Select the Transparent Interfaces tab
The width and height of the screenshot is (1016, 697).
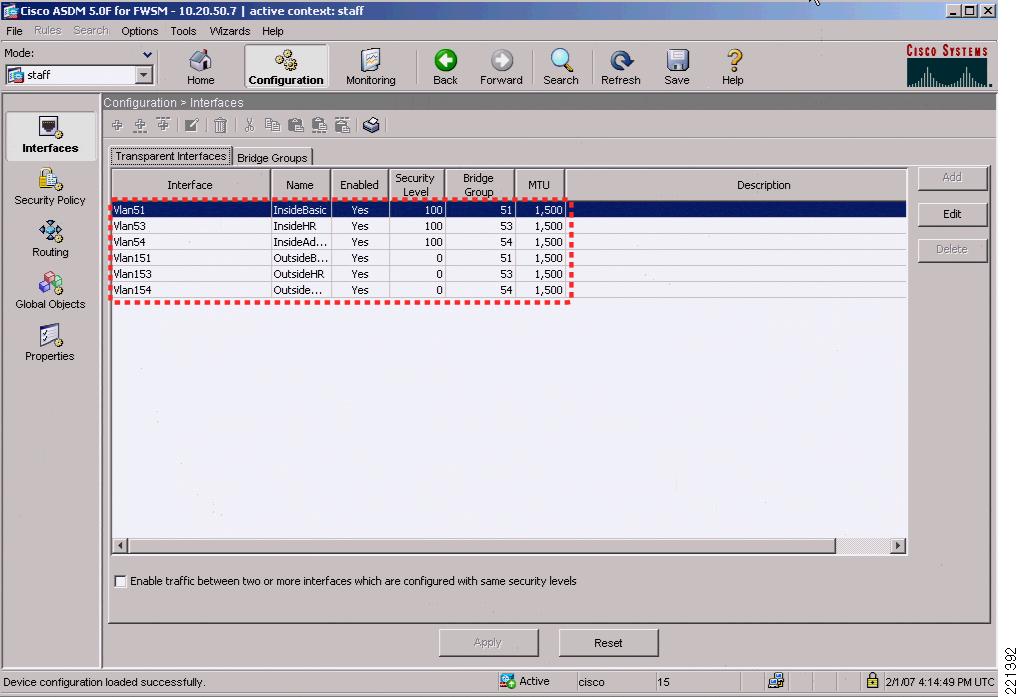tap(171, 156)
